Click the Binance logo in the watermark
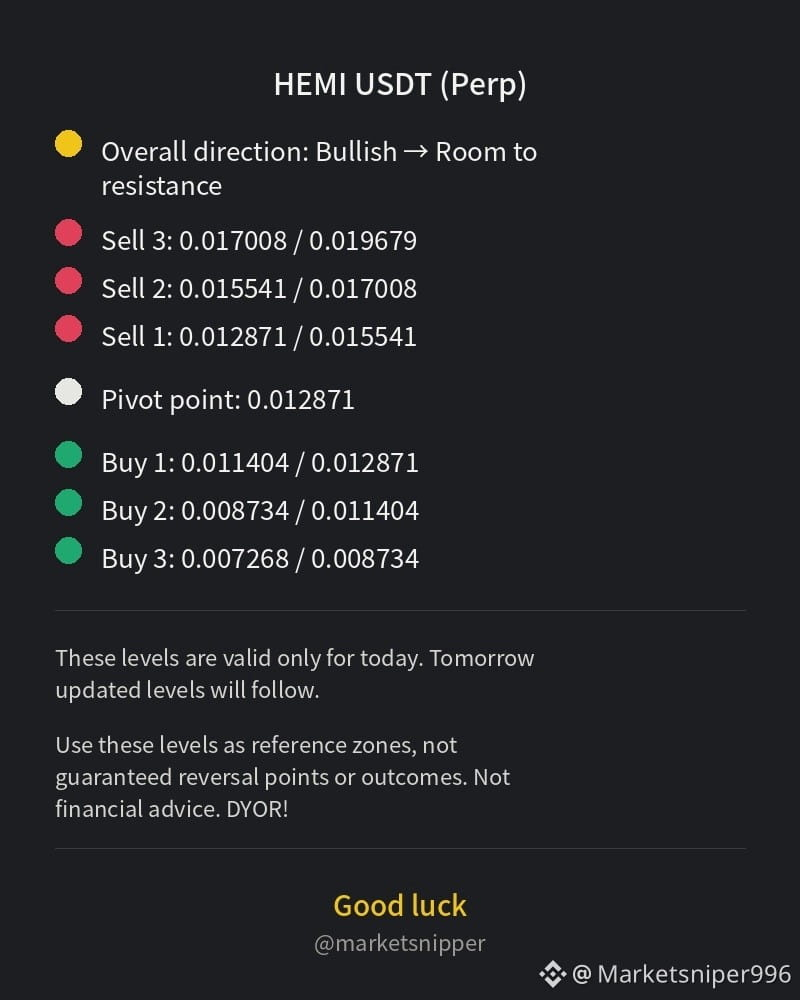This screenshot has height=1000, width=800. tap(552, 974)
